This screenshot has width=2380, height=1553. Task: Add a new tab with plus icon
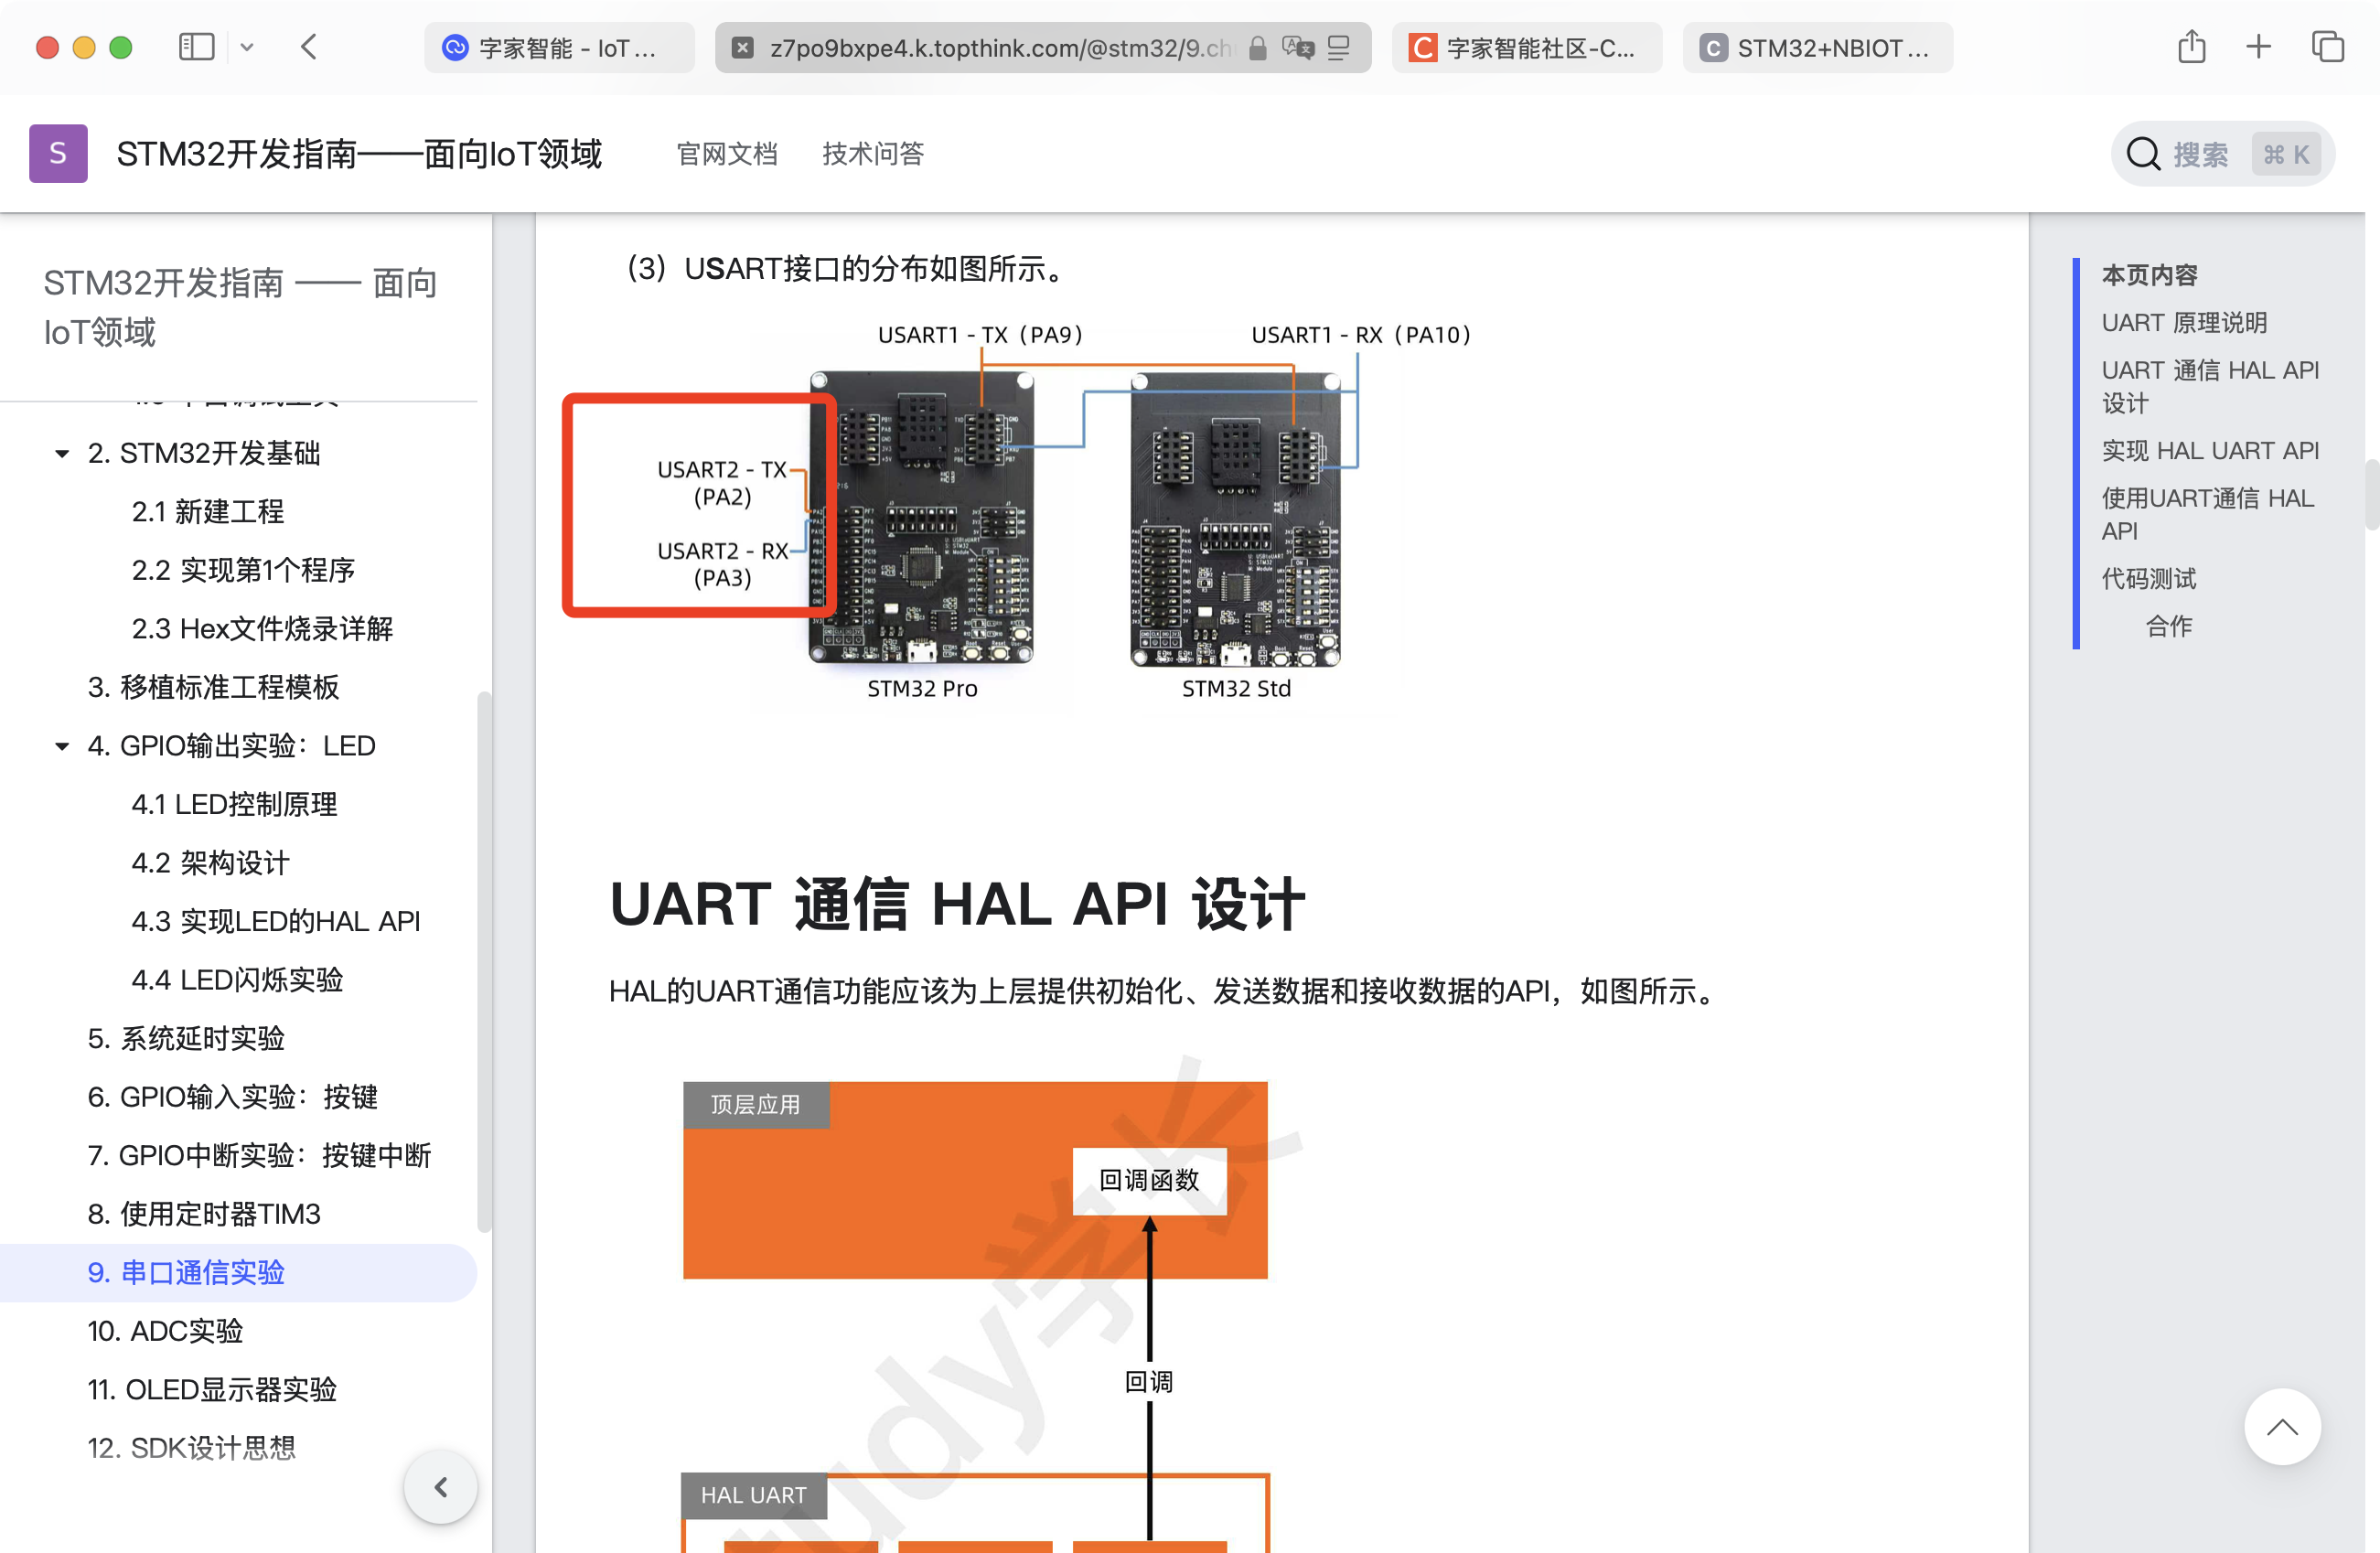point(2258,47)
